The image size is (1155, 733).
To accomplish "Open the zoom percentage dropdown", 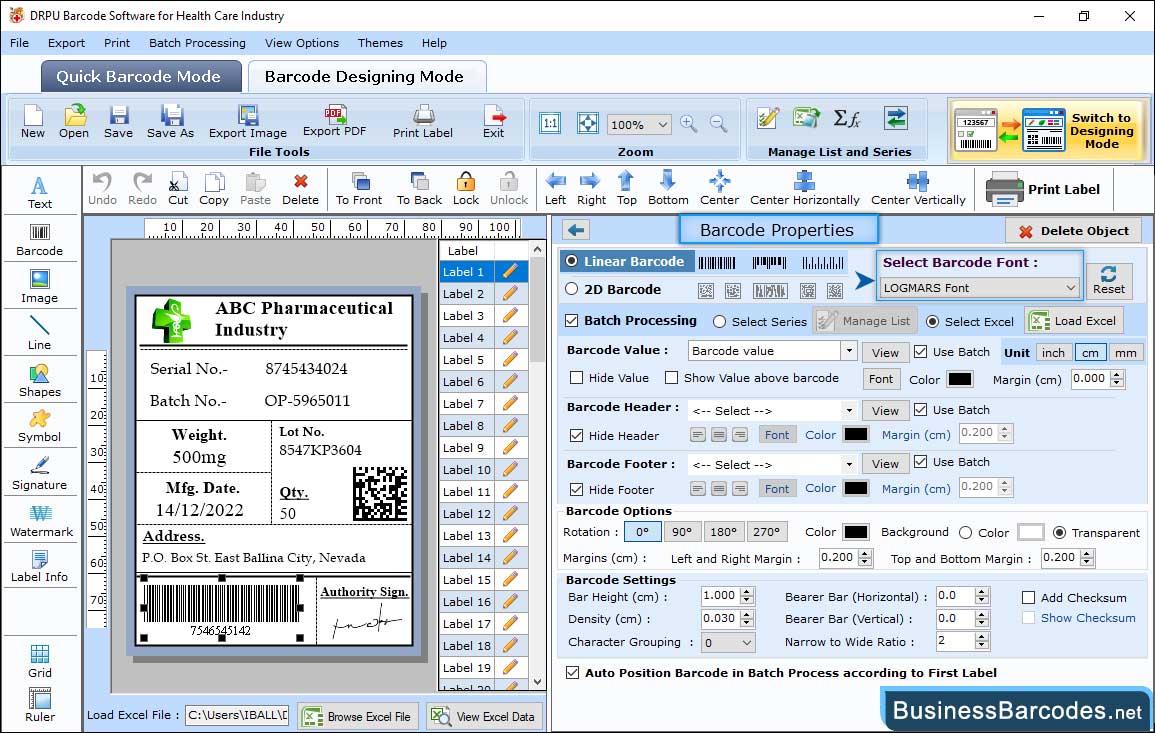I will pyautogui.click(x=639, y=124).
